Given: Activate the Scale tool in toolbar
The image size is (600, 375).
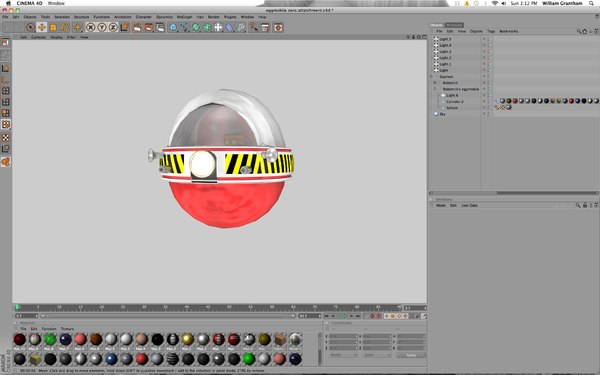Looking at the screenshot, I should (x=53, y=27).
